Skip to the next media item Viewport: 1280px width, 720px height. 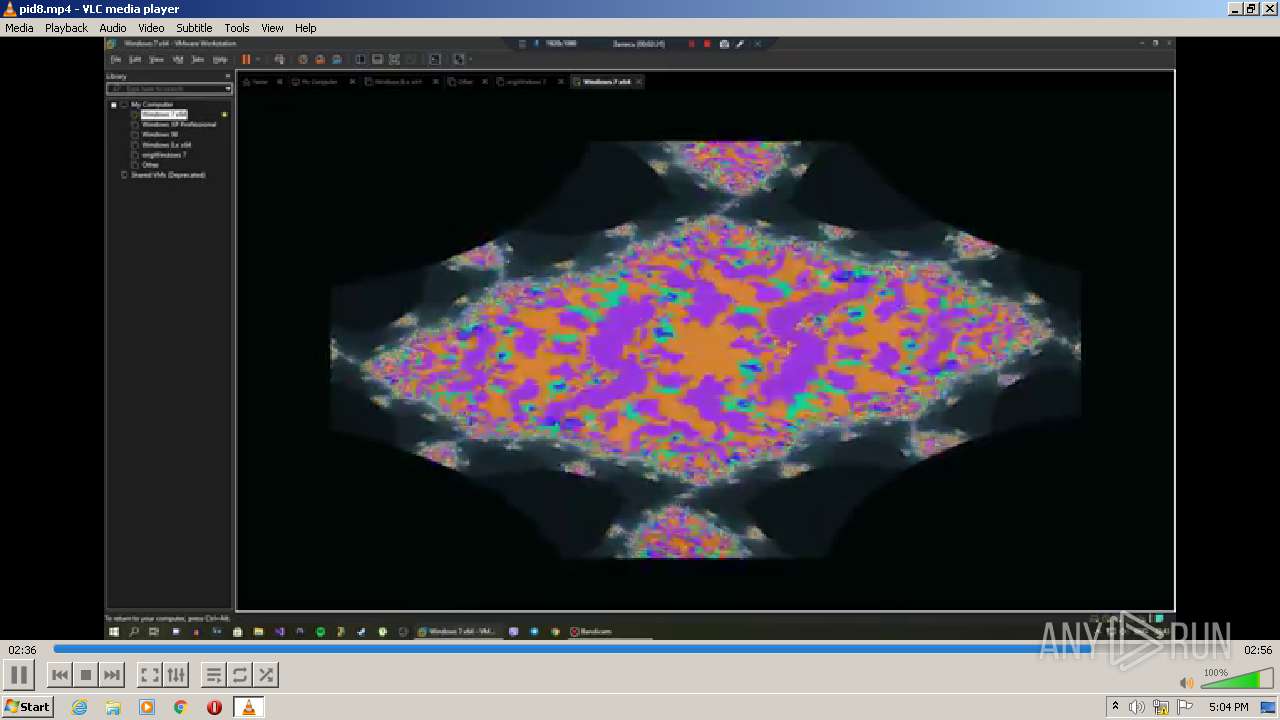[x=112, y=675]
